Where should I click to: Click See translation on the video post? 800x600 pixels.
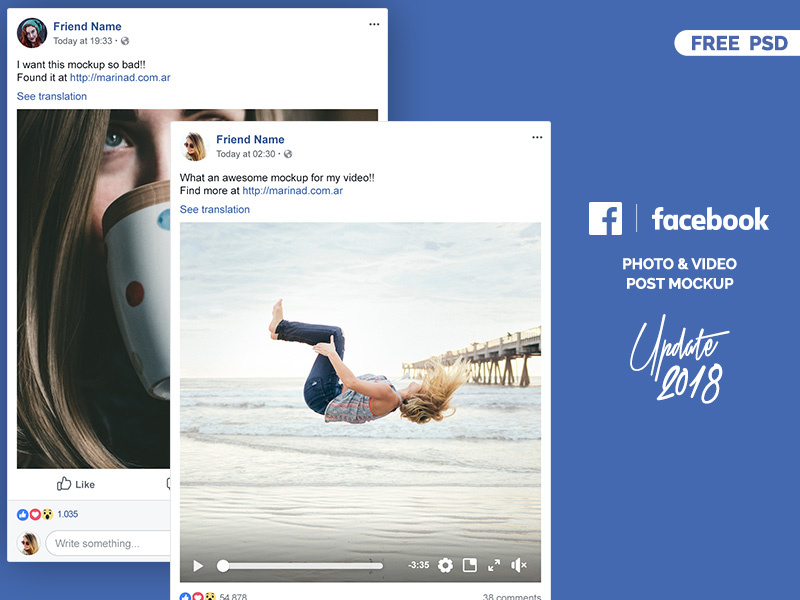[x=215, y=209]
